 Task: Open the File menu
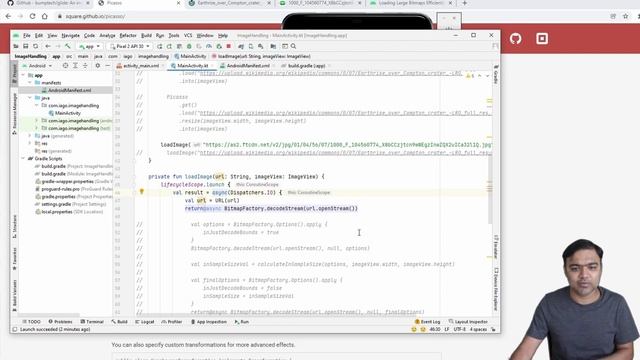[27, 36]
